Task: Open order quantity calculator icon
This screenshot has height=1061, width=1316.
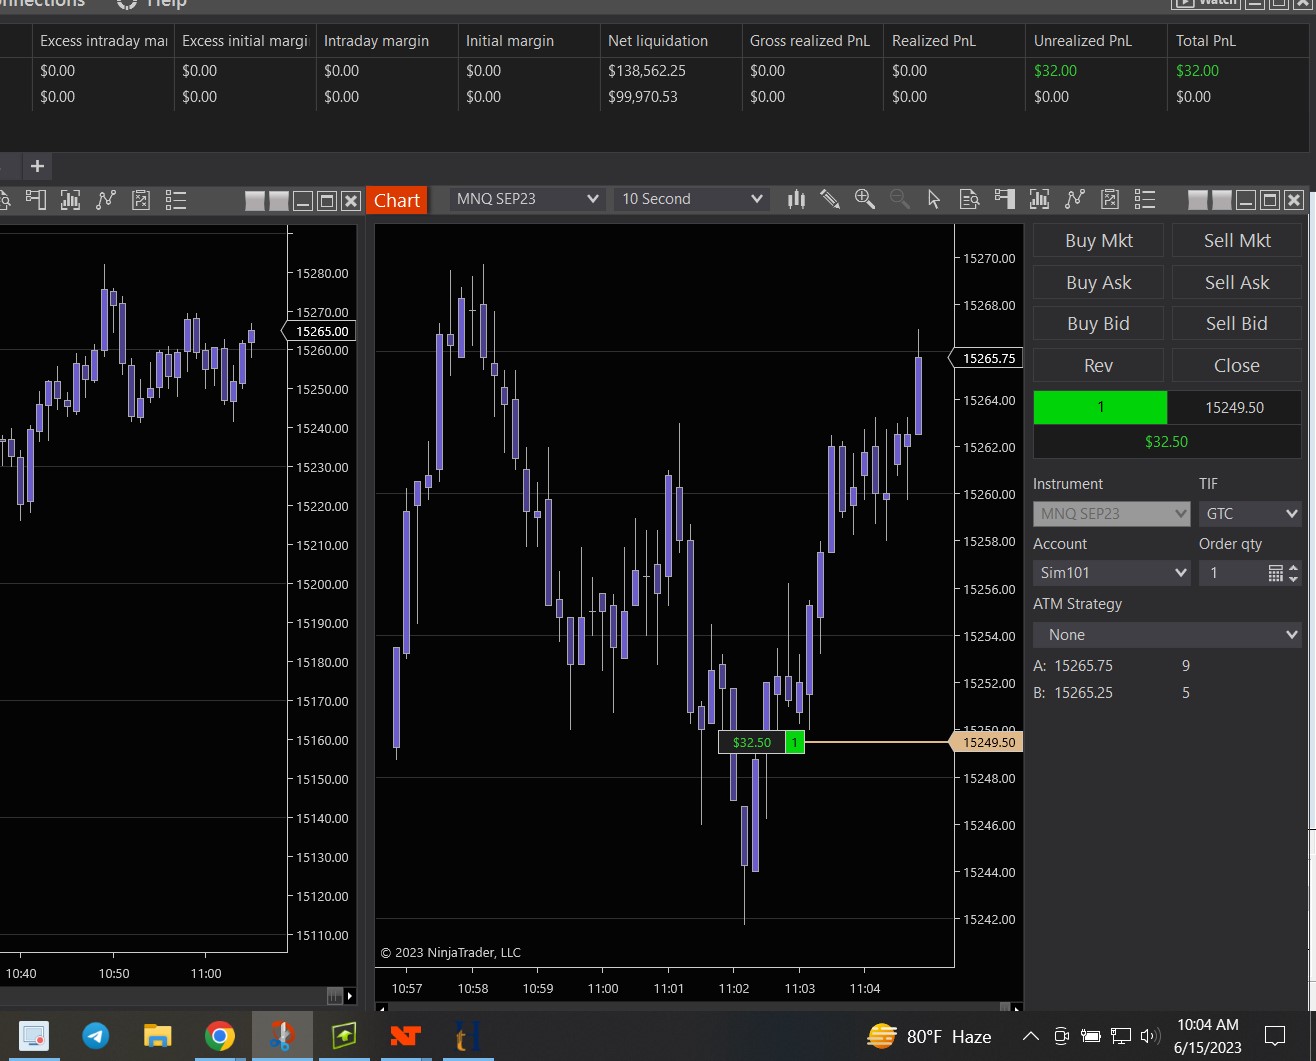Action: coord(1275,573)
